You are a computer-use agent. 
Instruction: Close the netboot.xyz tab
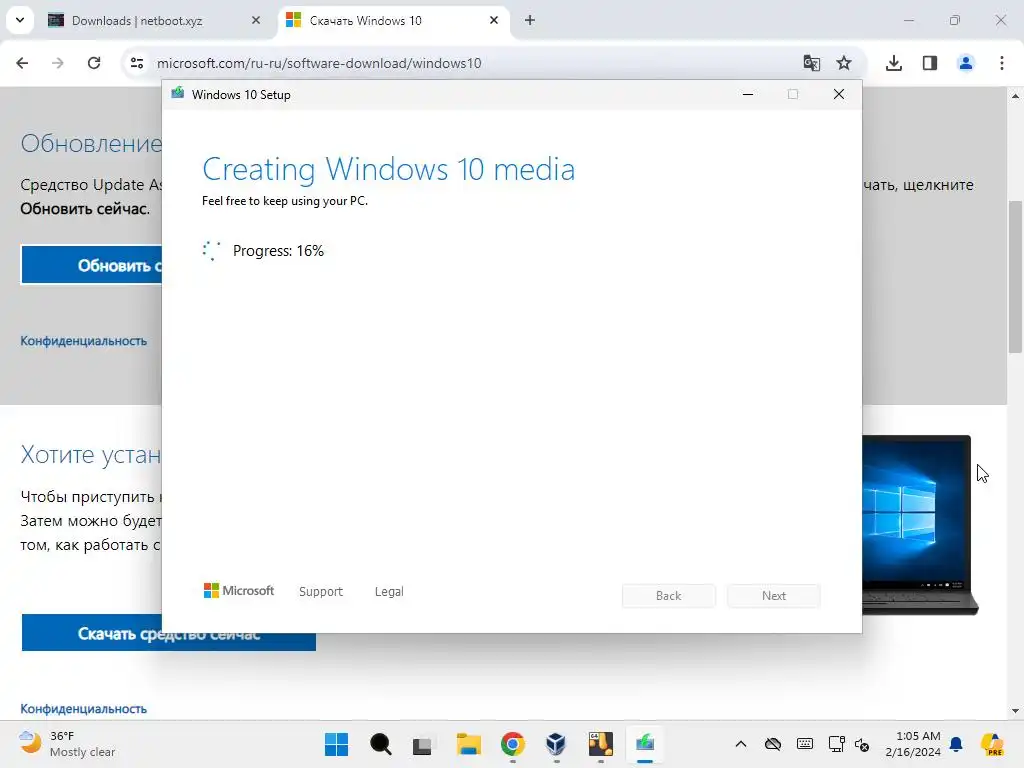click(255, 20)
